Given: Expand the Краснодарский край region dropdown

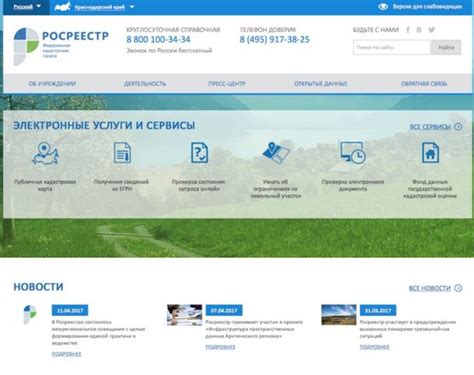Looking at the screenshot, I should pos(104,7).
